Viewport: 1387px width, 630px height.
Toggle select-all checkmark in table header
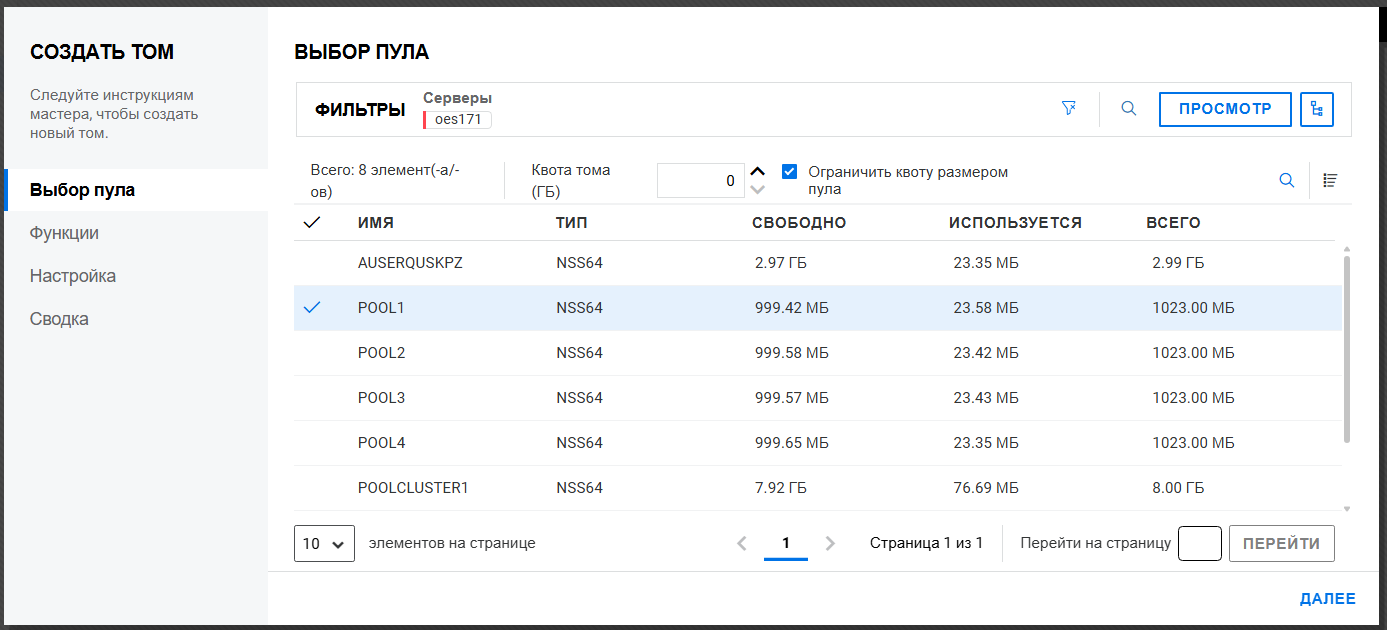pyautogui.click(x=311, y=223)
